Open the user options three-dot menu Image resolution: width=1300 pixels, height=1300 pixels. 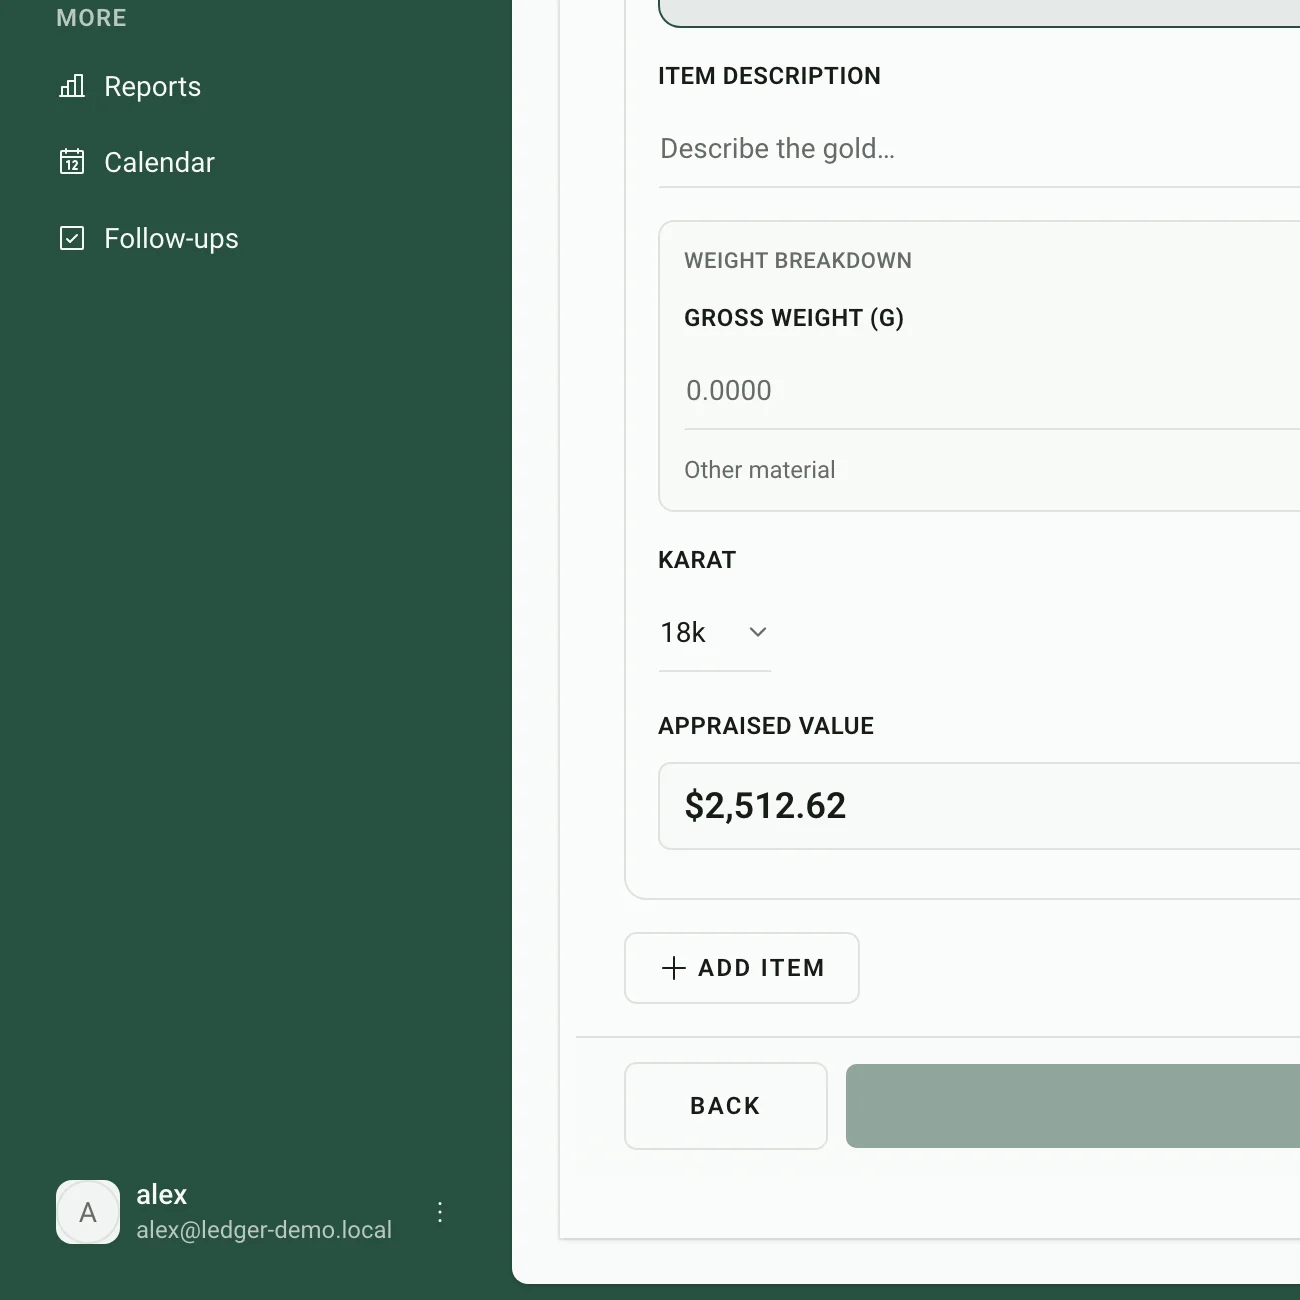pos(440,1212)
